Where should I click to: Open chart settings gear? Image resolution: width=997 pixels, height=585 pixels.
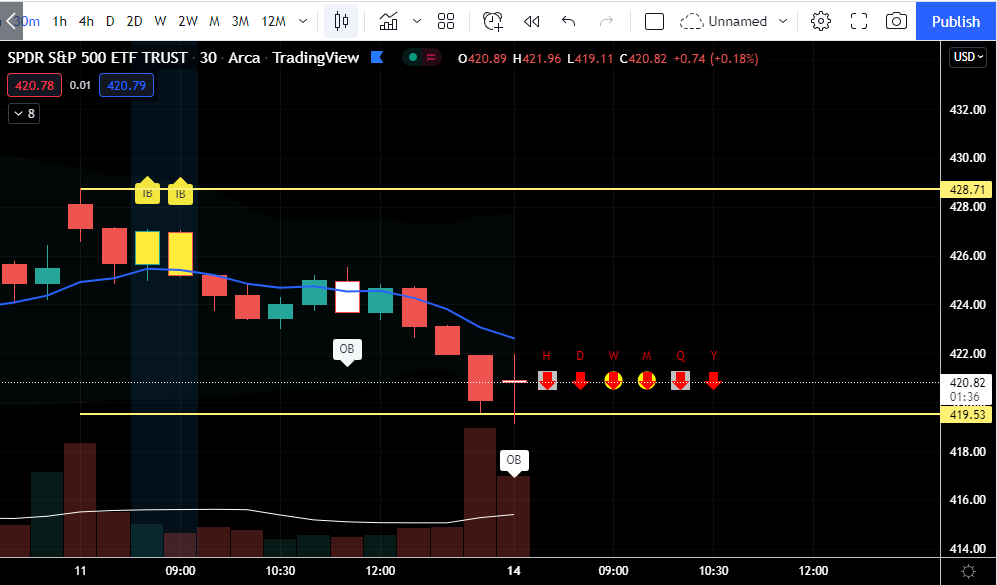click(x=821, y=21)
